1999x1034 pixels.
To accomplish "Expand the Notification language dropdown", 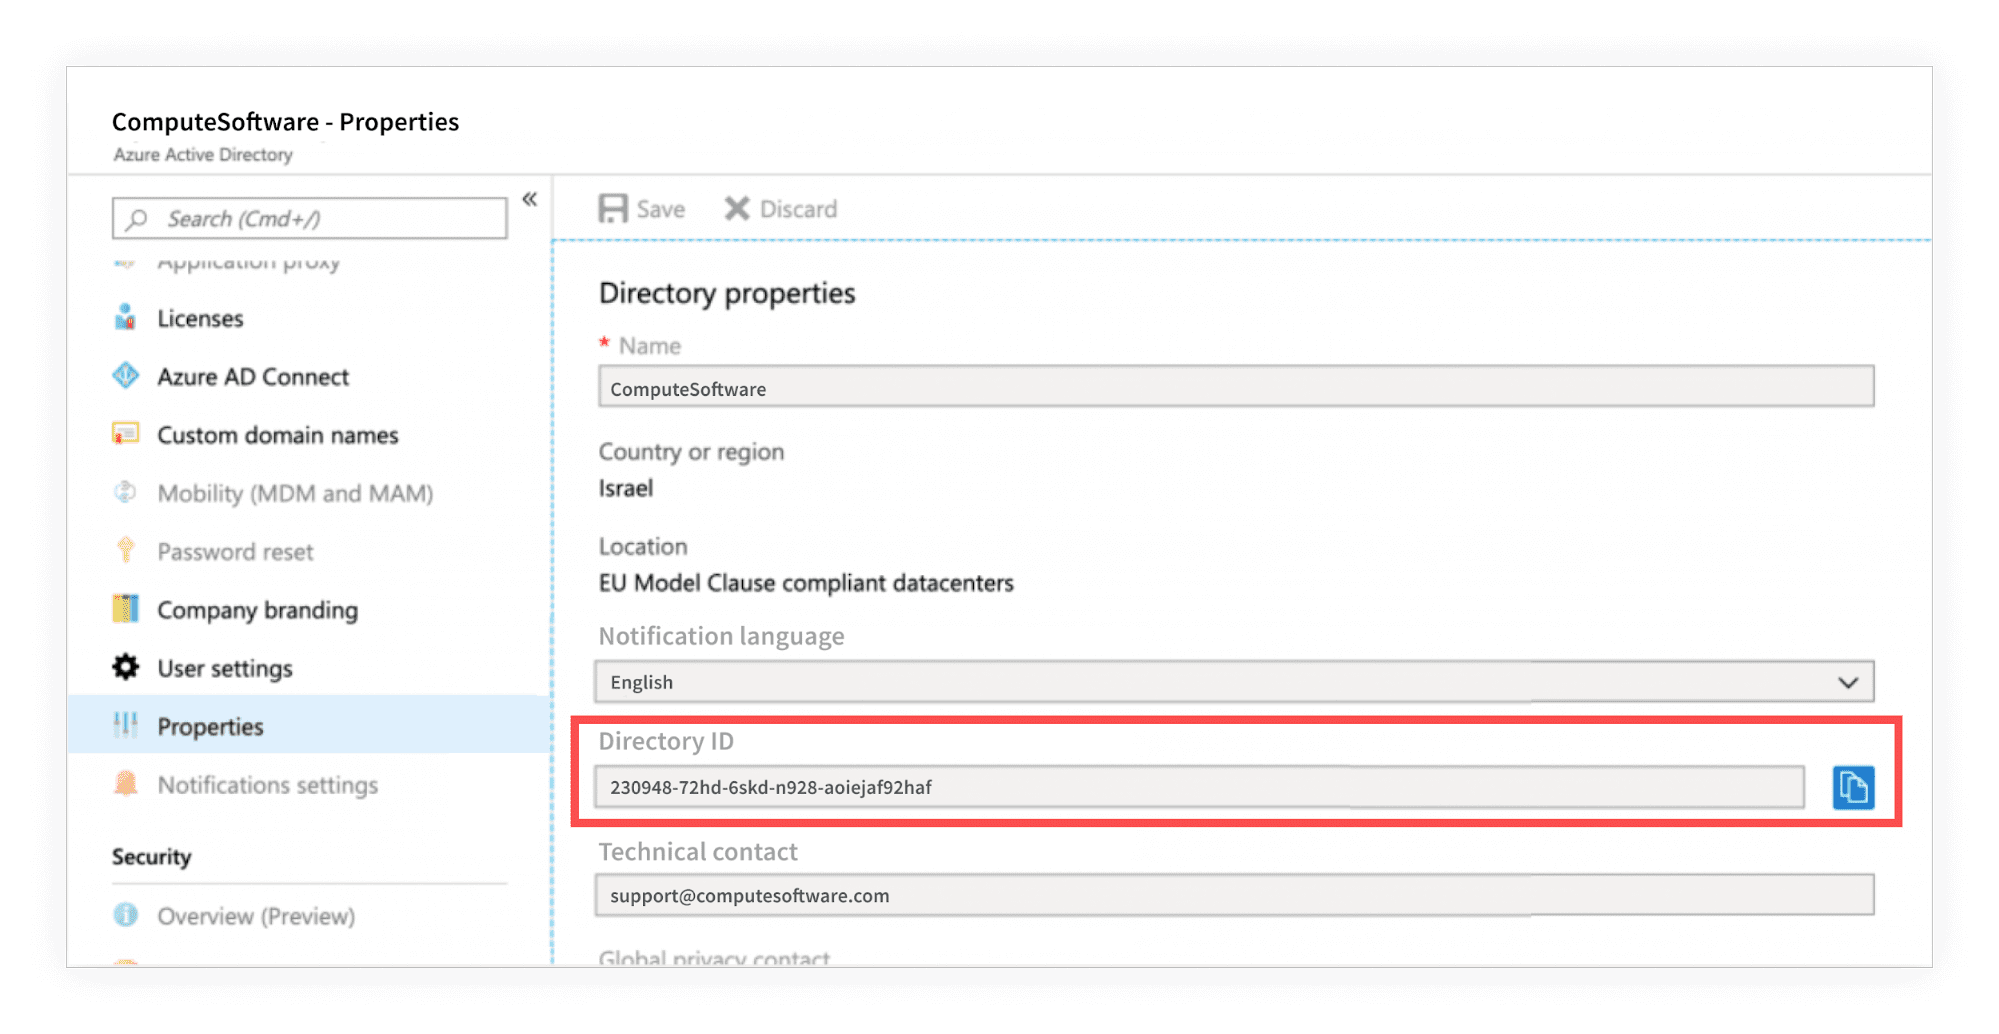I will click(1234, 681).
